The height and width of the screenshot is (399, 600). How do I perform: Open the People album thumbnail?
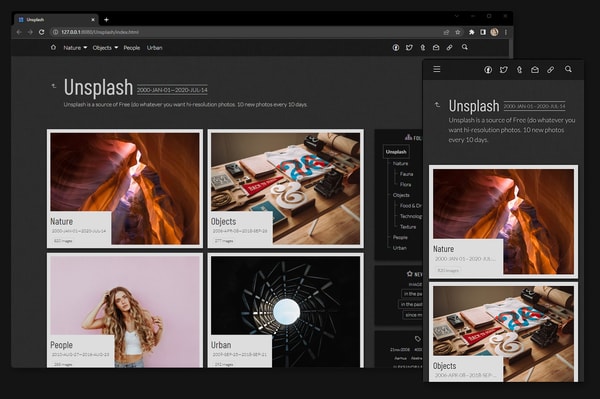(125, 310)
